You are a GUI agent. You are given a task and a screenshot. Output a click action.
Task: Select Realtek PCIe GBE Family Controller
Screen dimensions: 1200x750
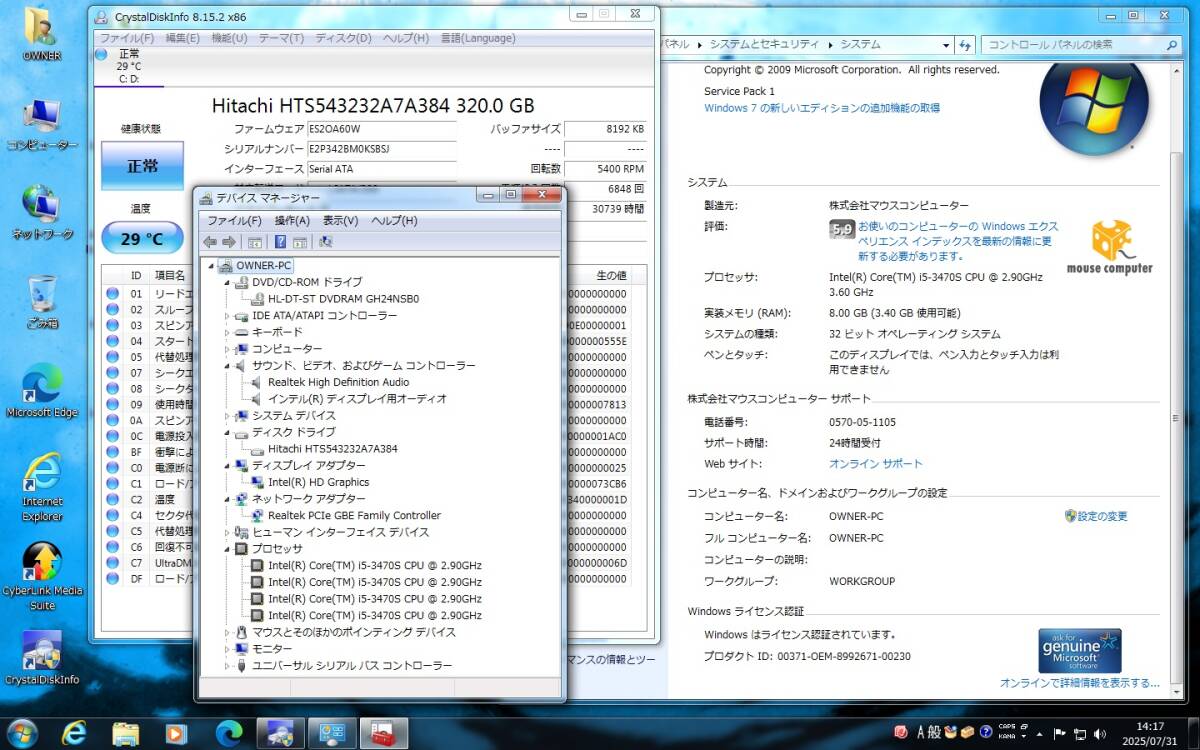coord(354,516)
